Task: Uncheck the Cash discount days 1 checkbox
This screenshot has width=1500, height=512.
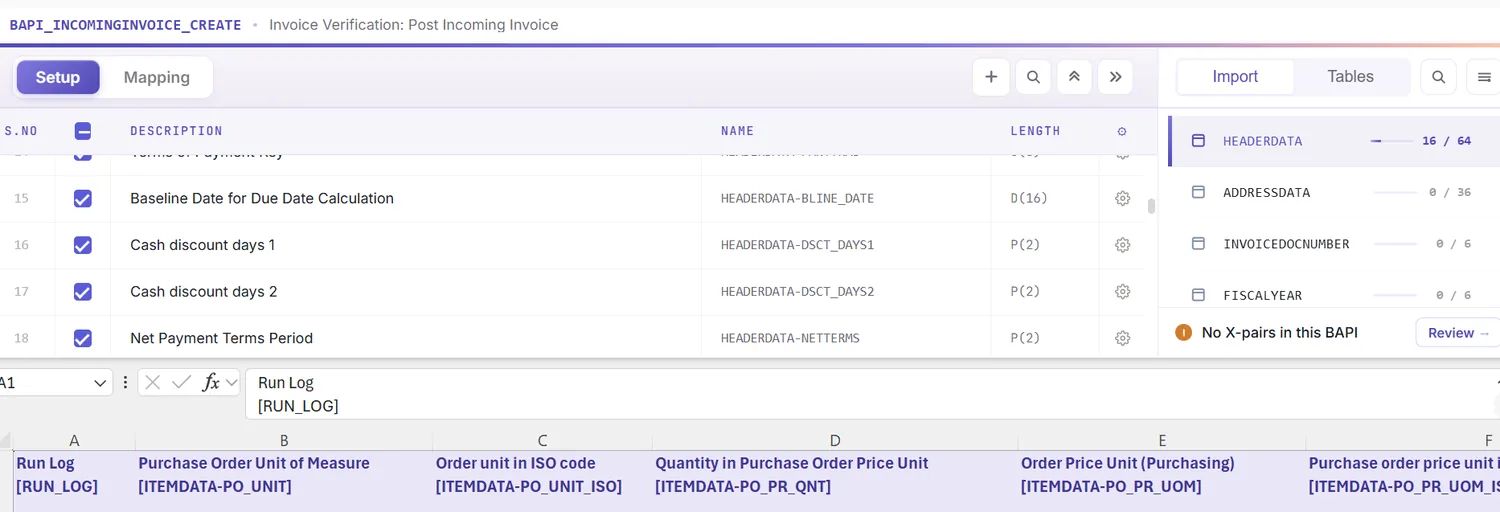Action: click(x=83, y=245)
